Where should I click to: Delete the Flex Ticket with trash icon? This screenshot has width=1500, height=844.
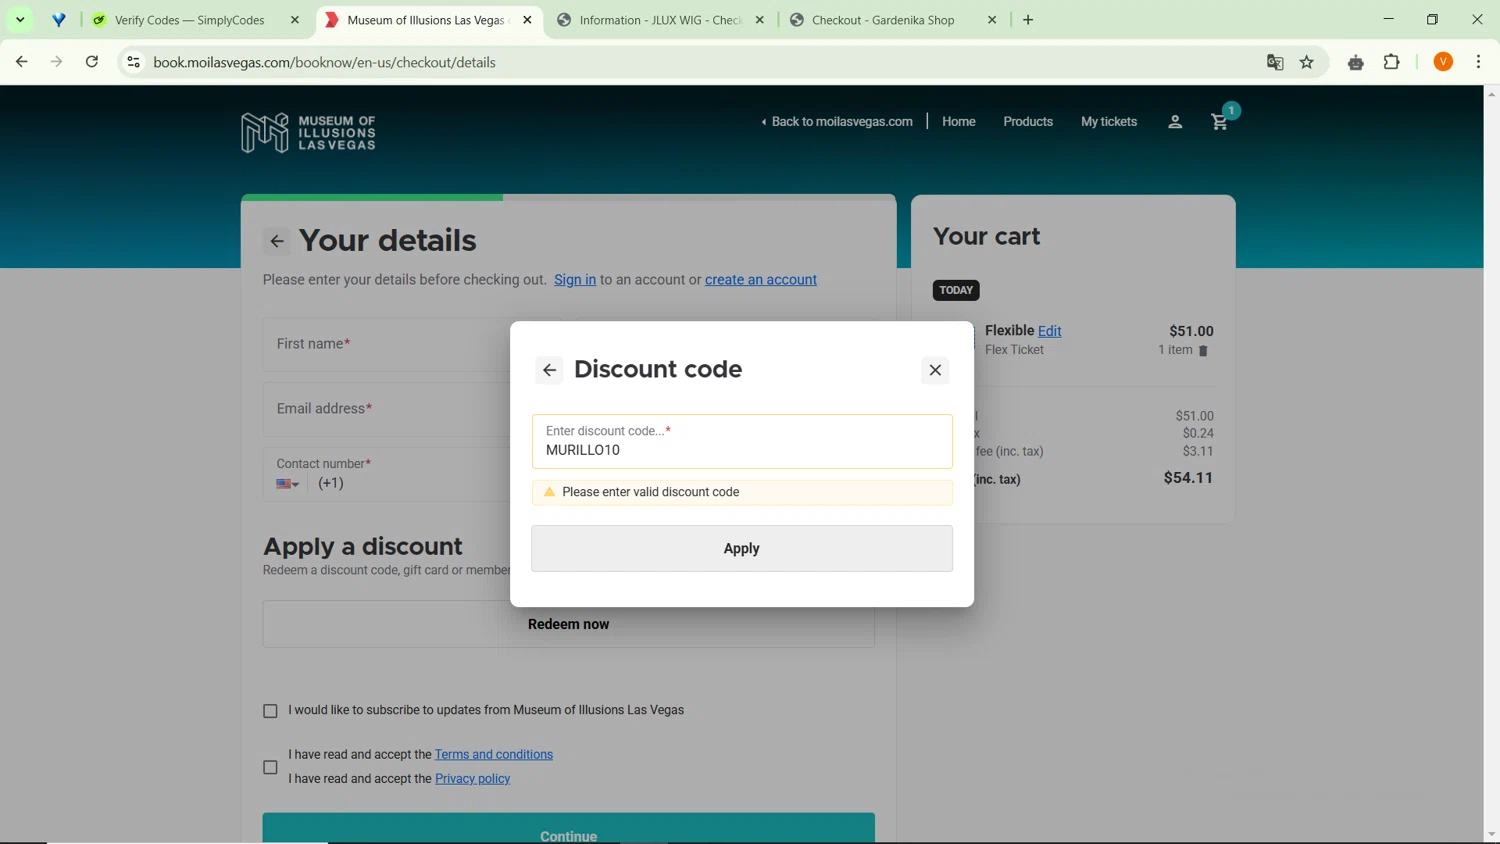[1203, 351]
